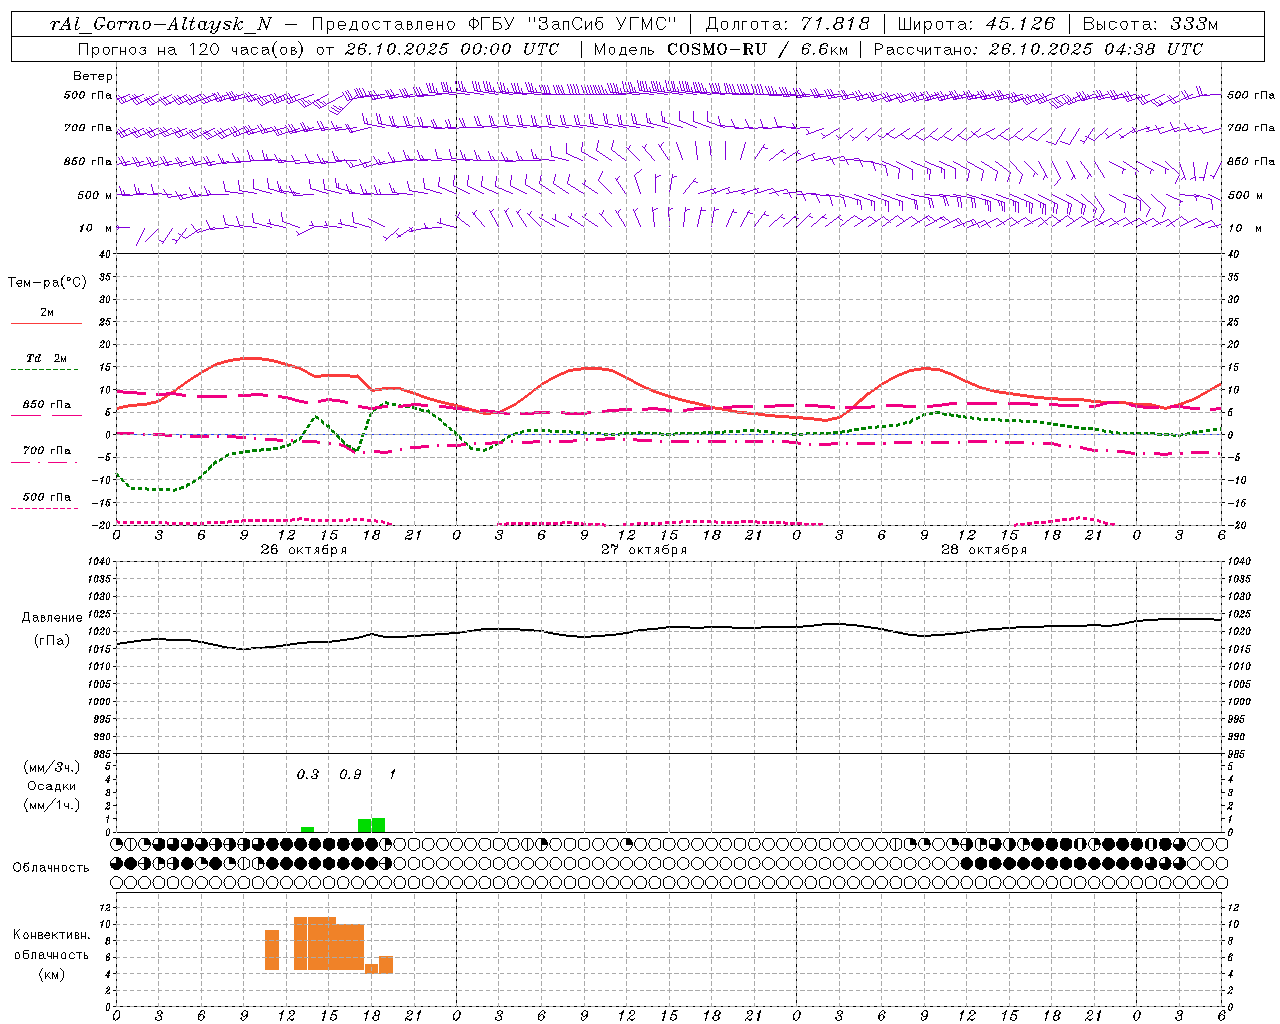The height and width of the screenshot is (1024, 1280).
Task: Click the "Давление" pressure panel label
Action: tap(52, 618)
